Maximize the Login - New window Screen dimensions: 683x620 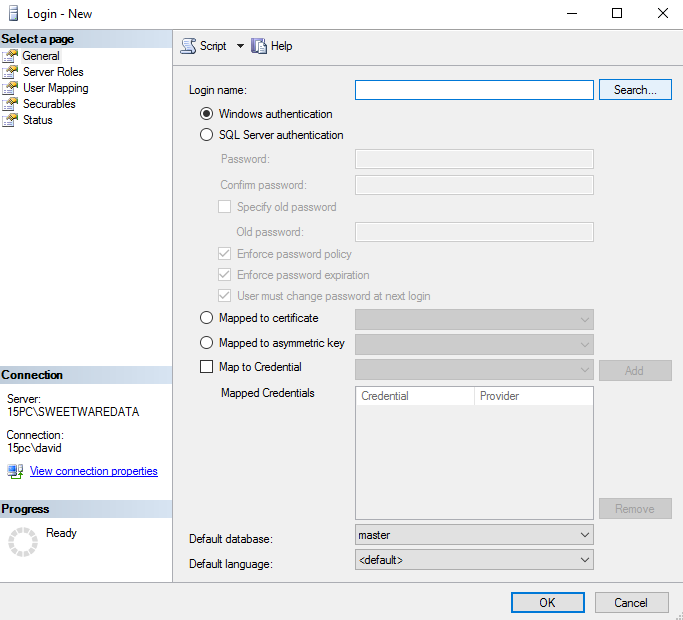click(617, 14)
